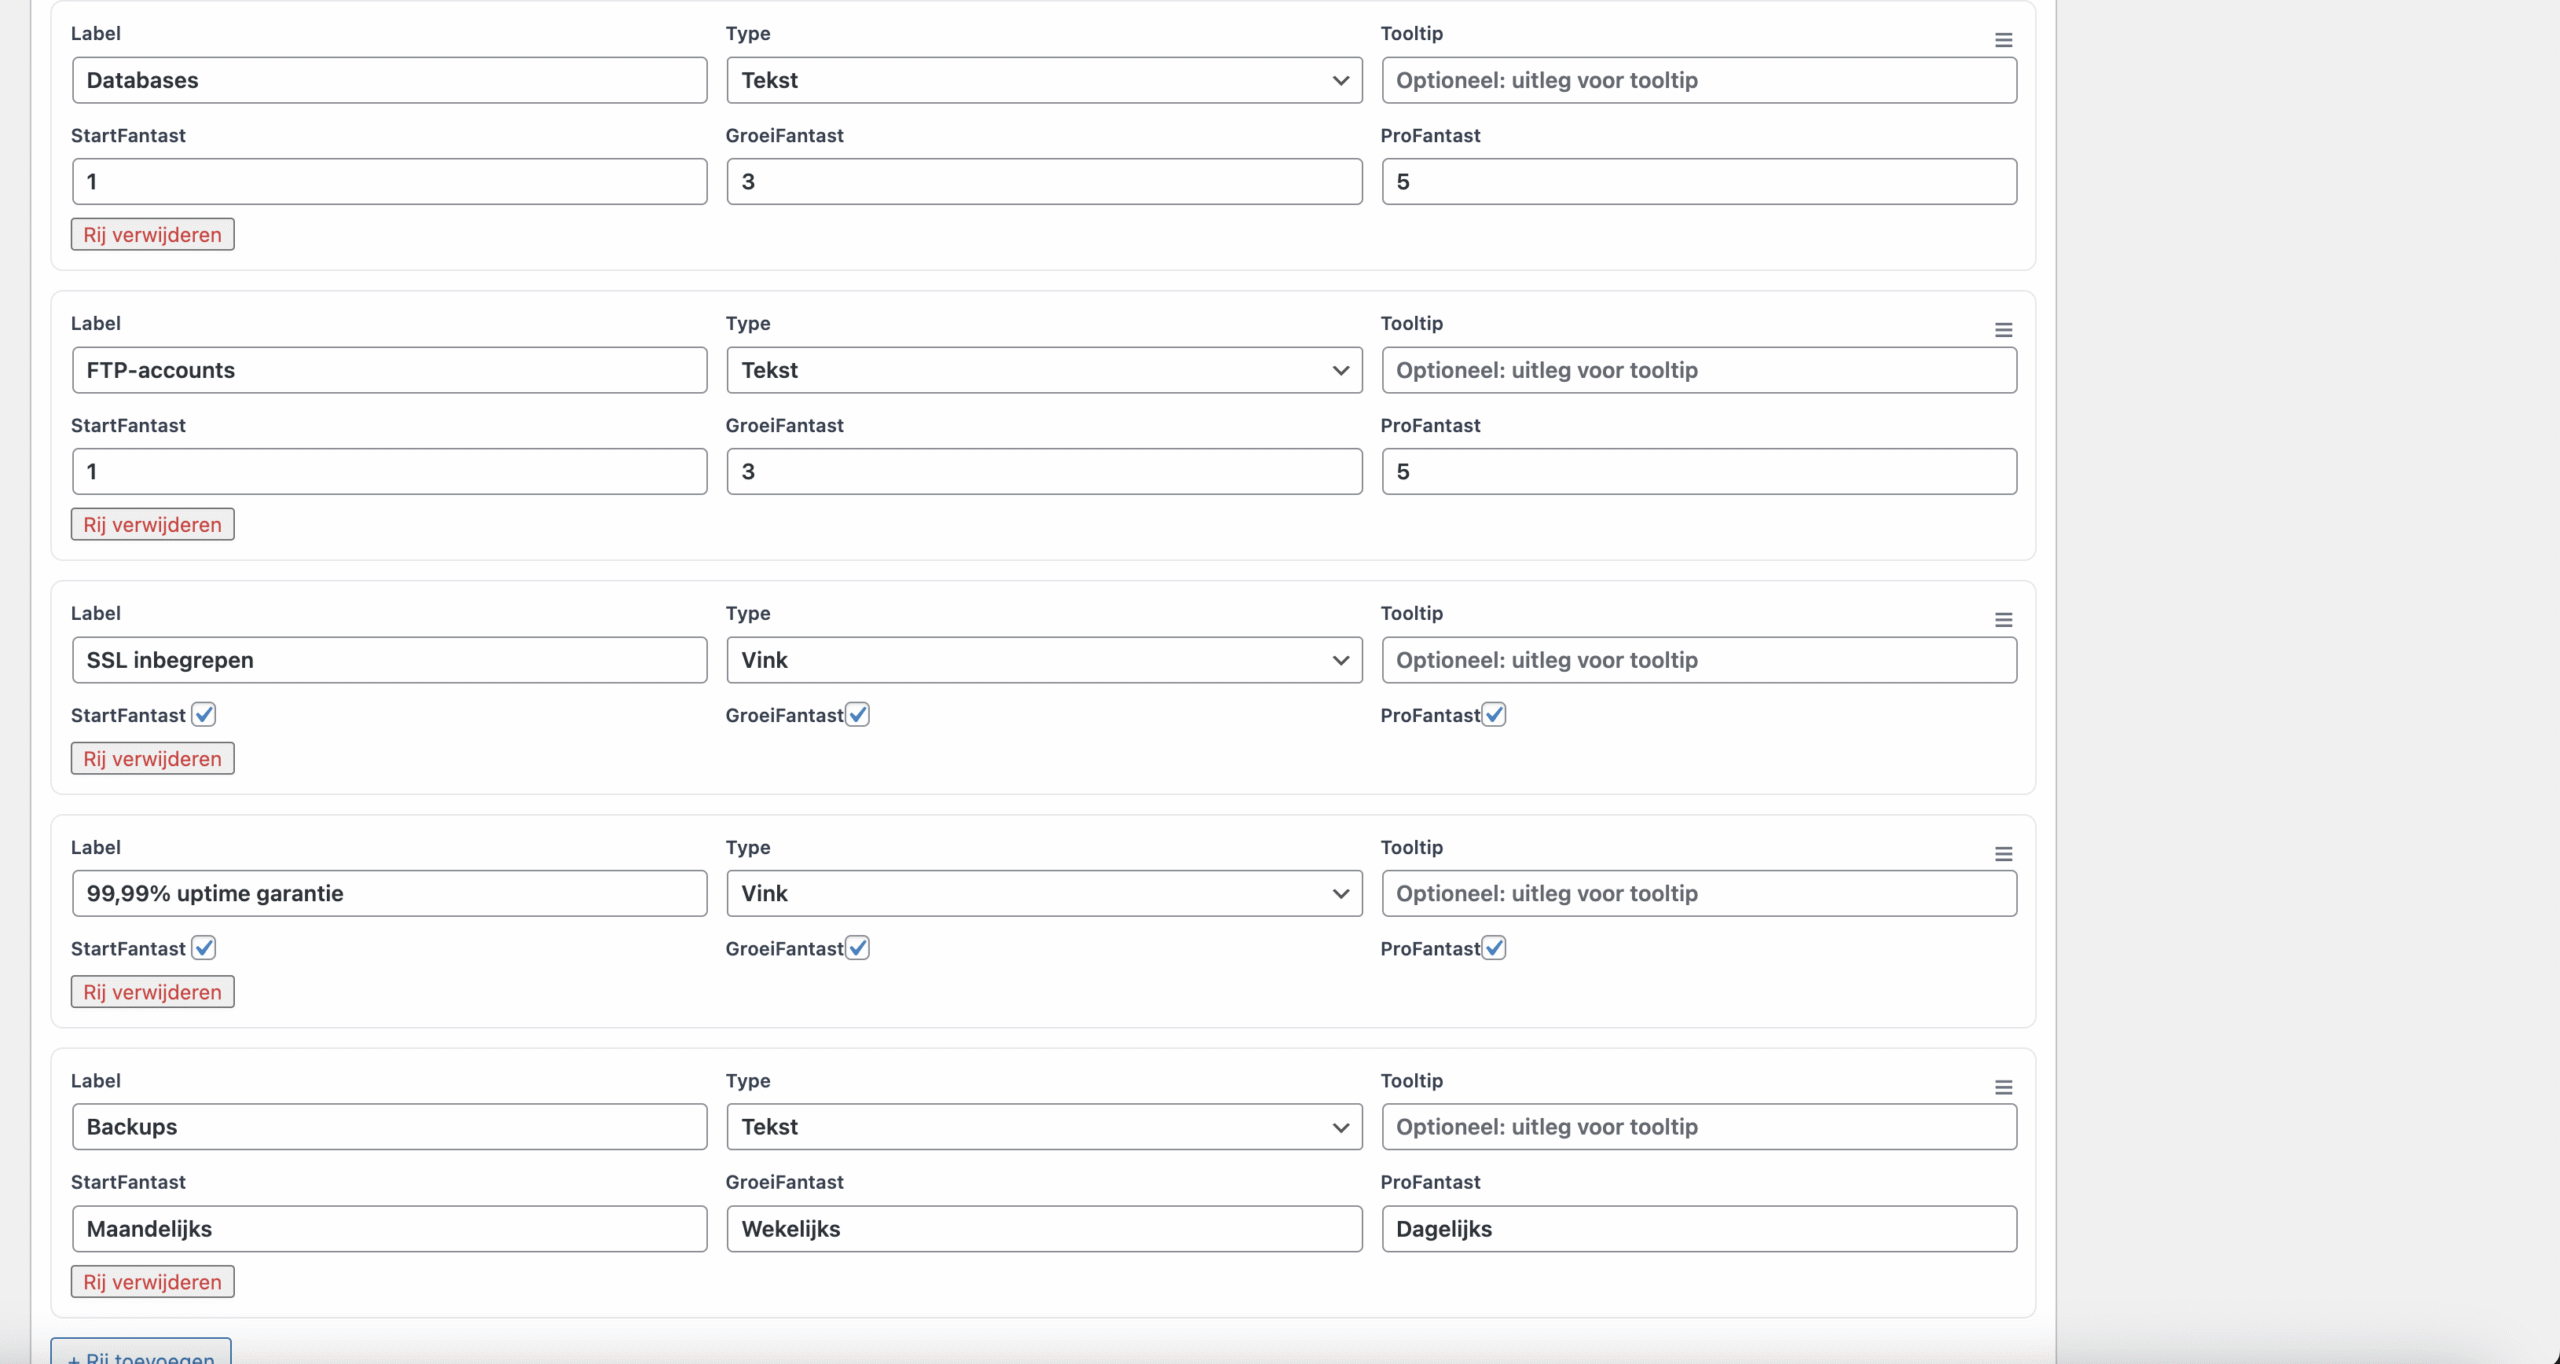Image resolution: width=2560 pixels, height=1364 pixels.
Task: Click the drag handle icon on Backups row
Action: point(2003,1087)
